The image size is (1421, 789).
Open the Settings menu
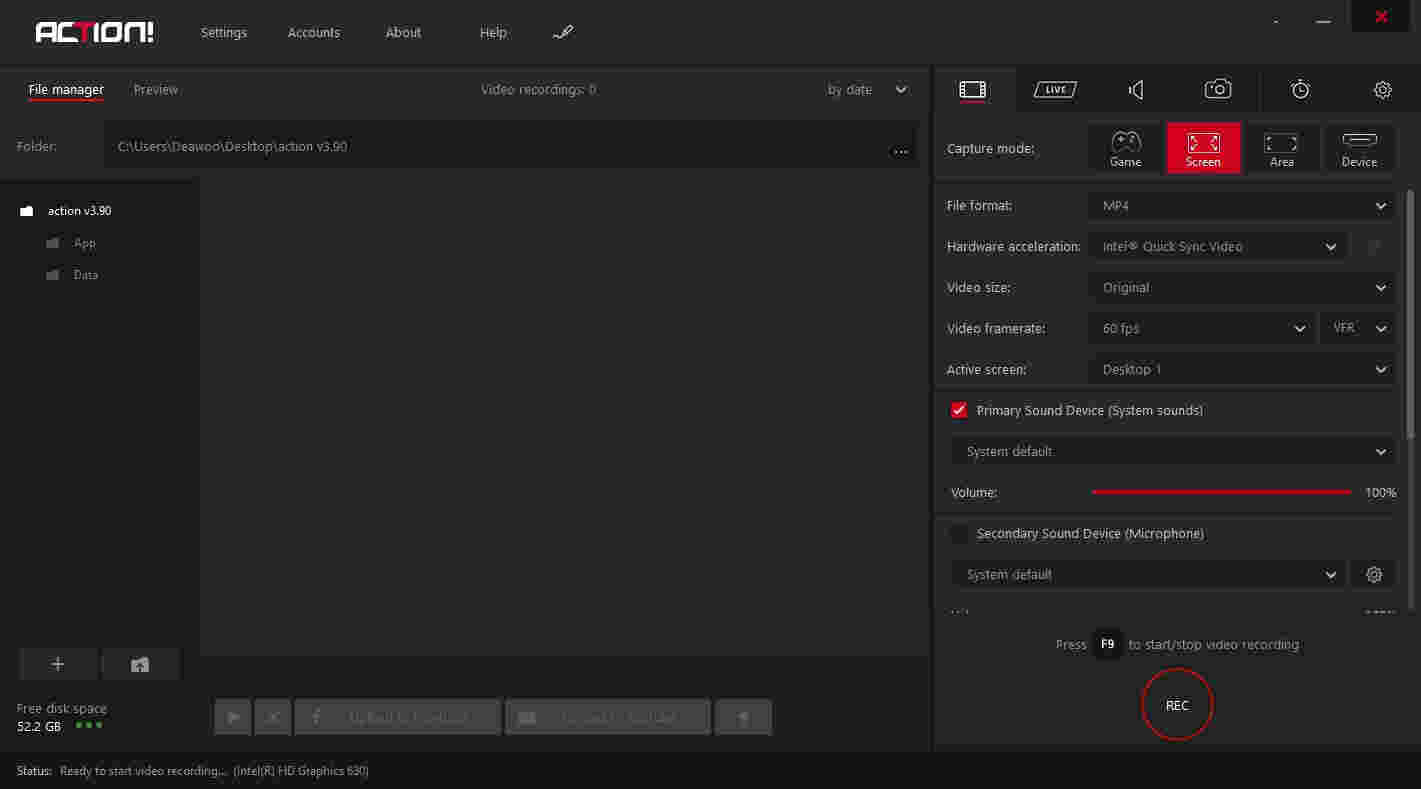[x=224, y=33]
